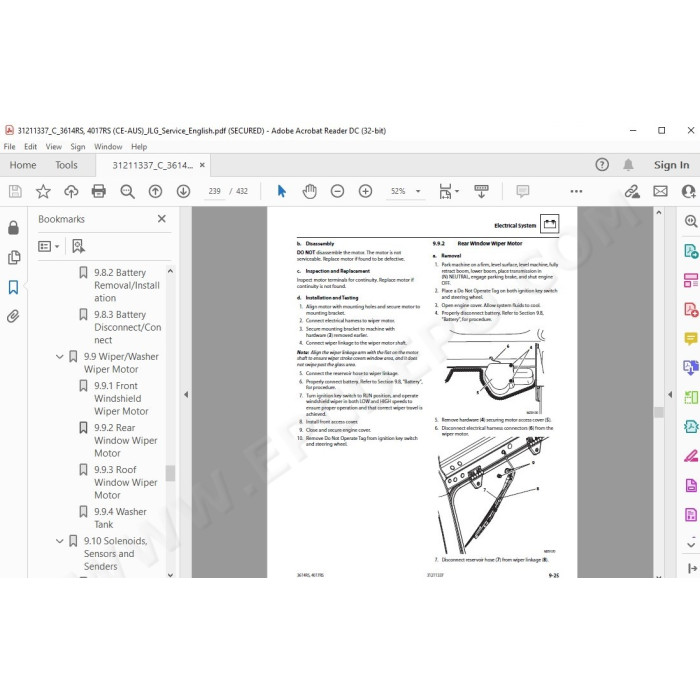The width and height of the screenshot is (700, 700).
Task: Zoom out with minus button
Action: coord(338,192)
